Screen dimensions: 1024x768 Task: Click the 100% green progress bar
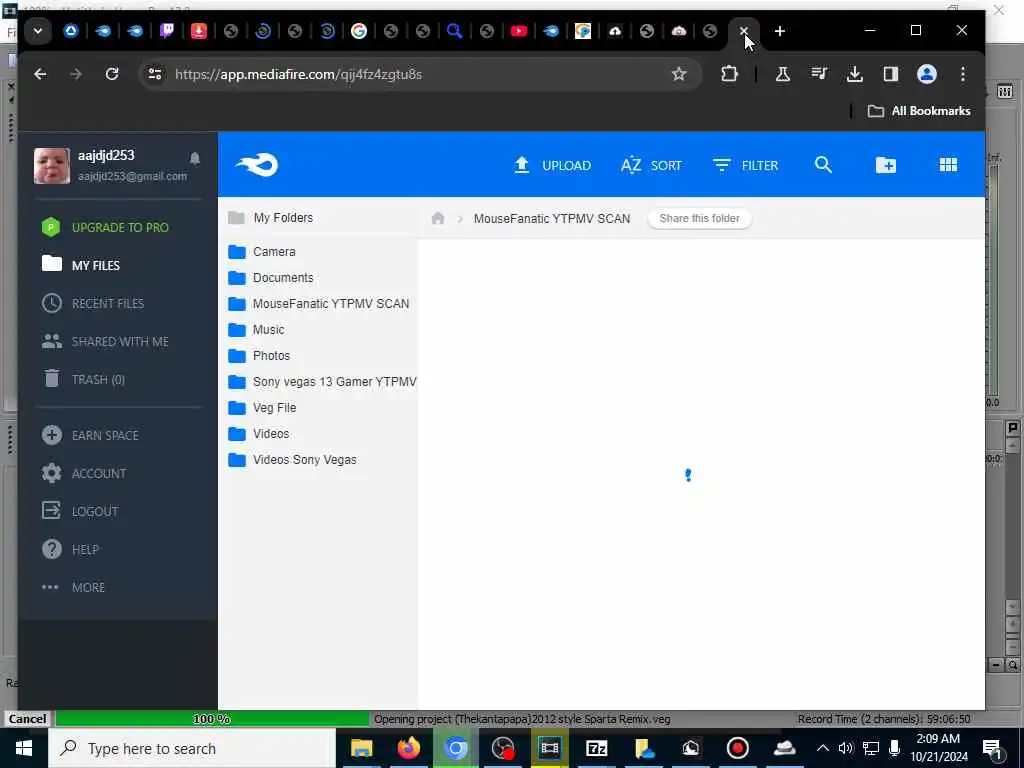[212, 718]
